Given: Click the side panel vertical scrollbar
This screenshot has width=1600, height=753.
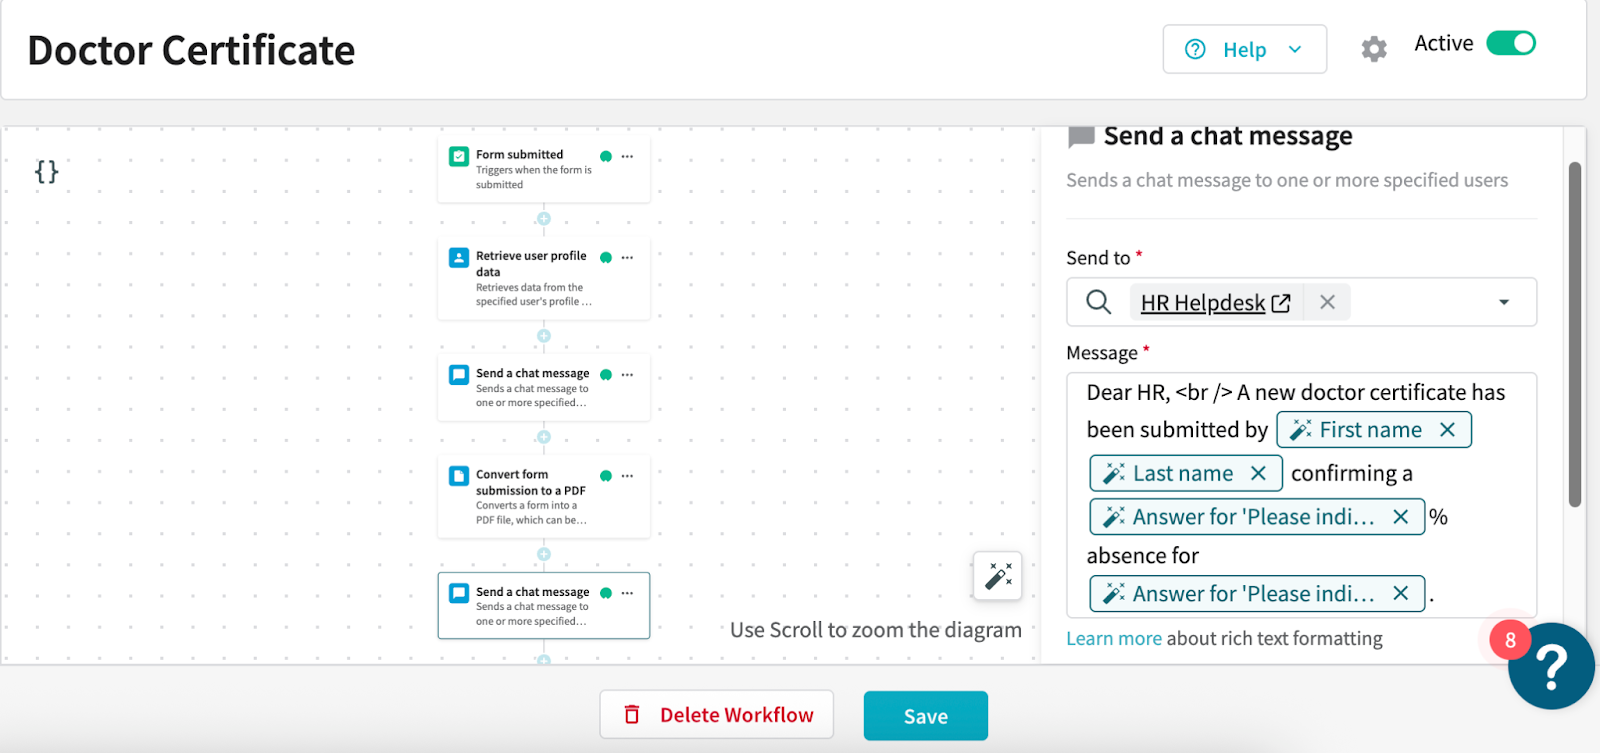Looking at the screenshot, I should 1574,335.
